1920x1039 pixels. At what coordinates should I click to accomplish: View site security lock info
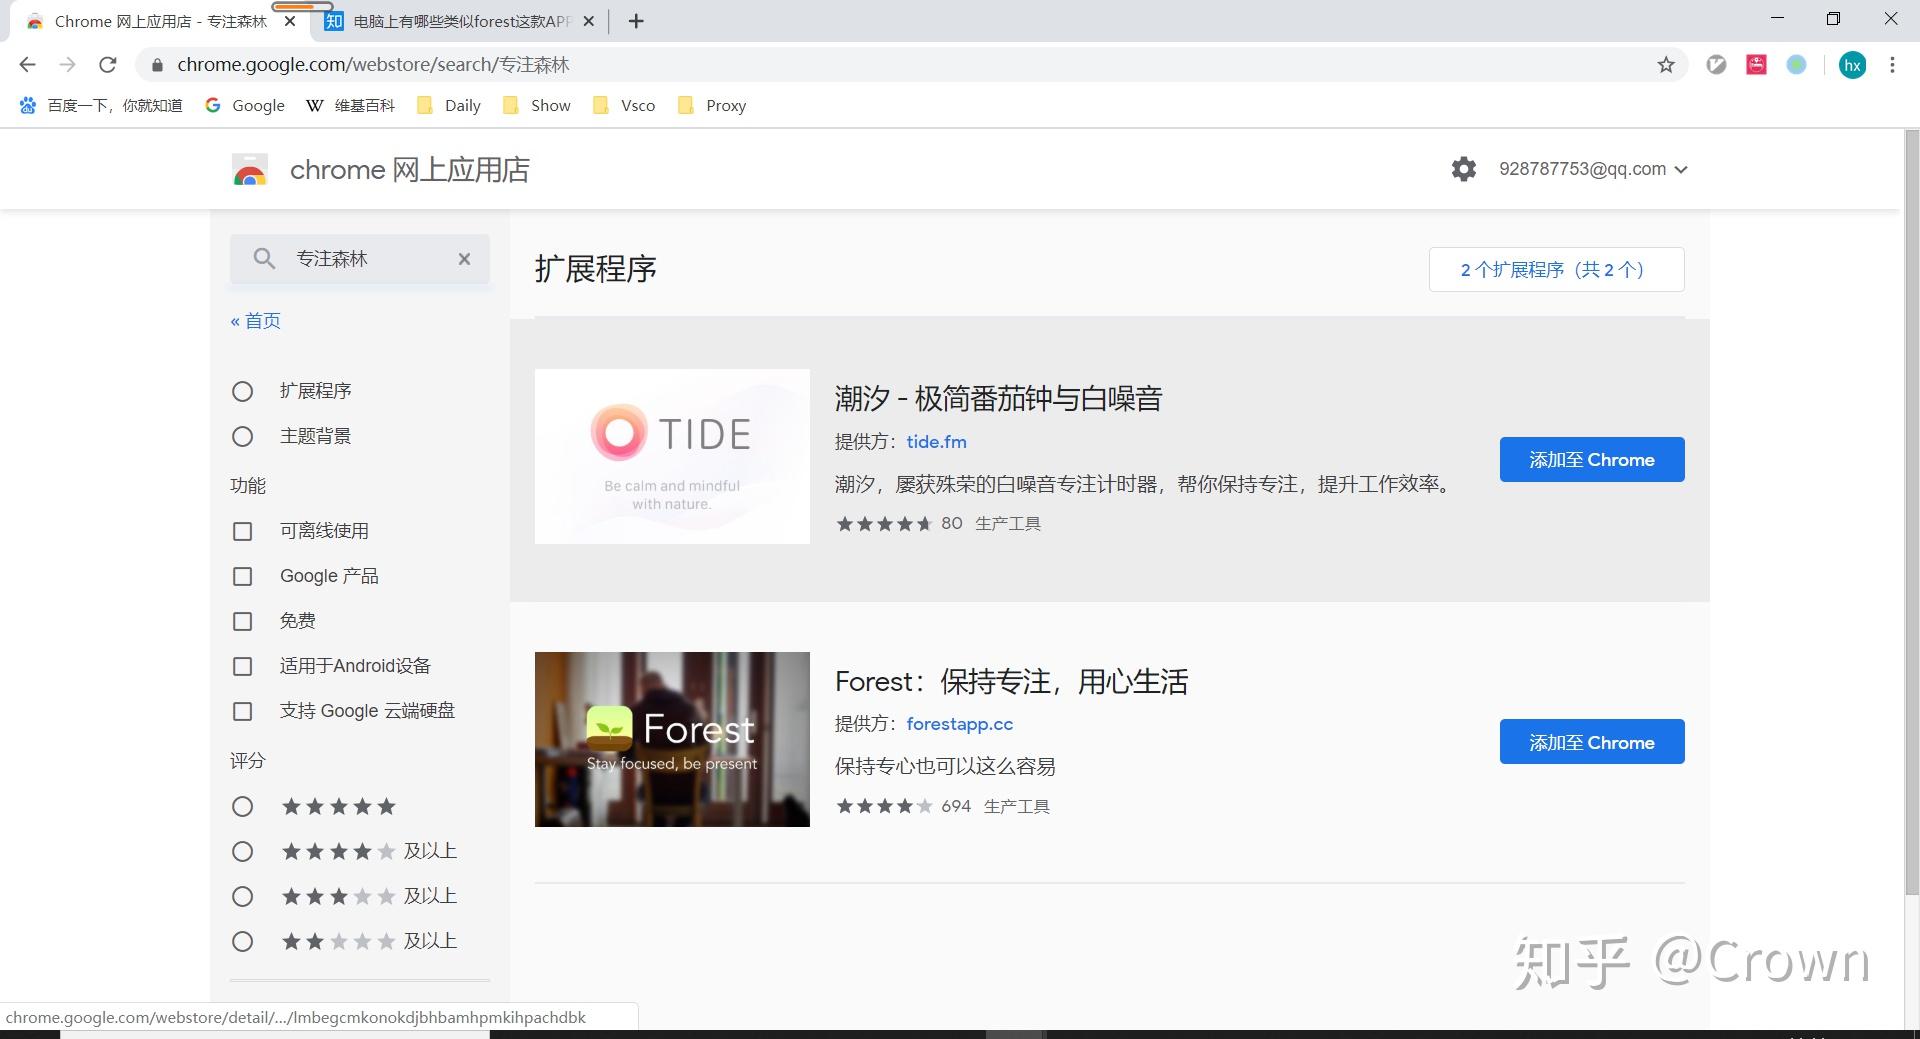pos(156,65)
